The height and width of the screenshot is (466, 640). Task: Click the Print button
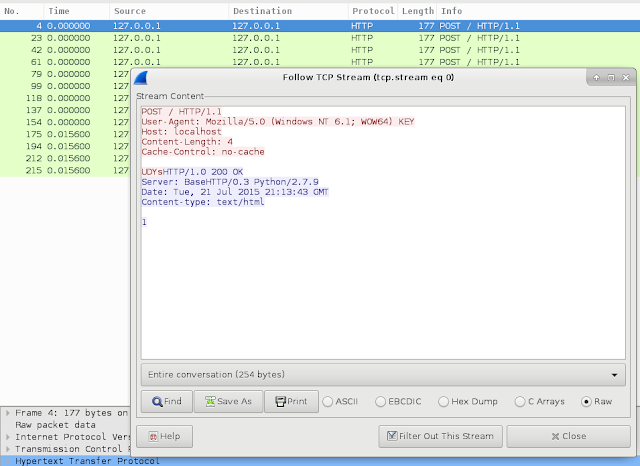click(291, 402)
